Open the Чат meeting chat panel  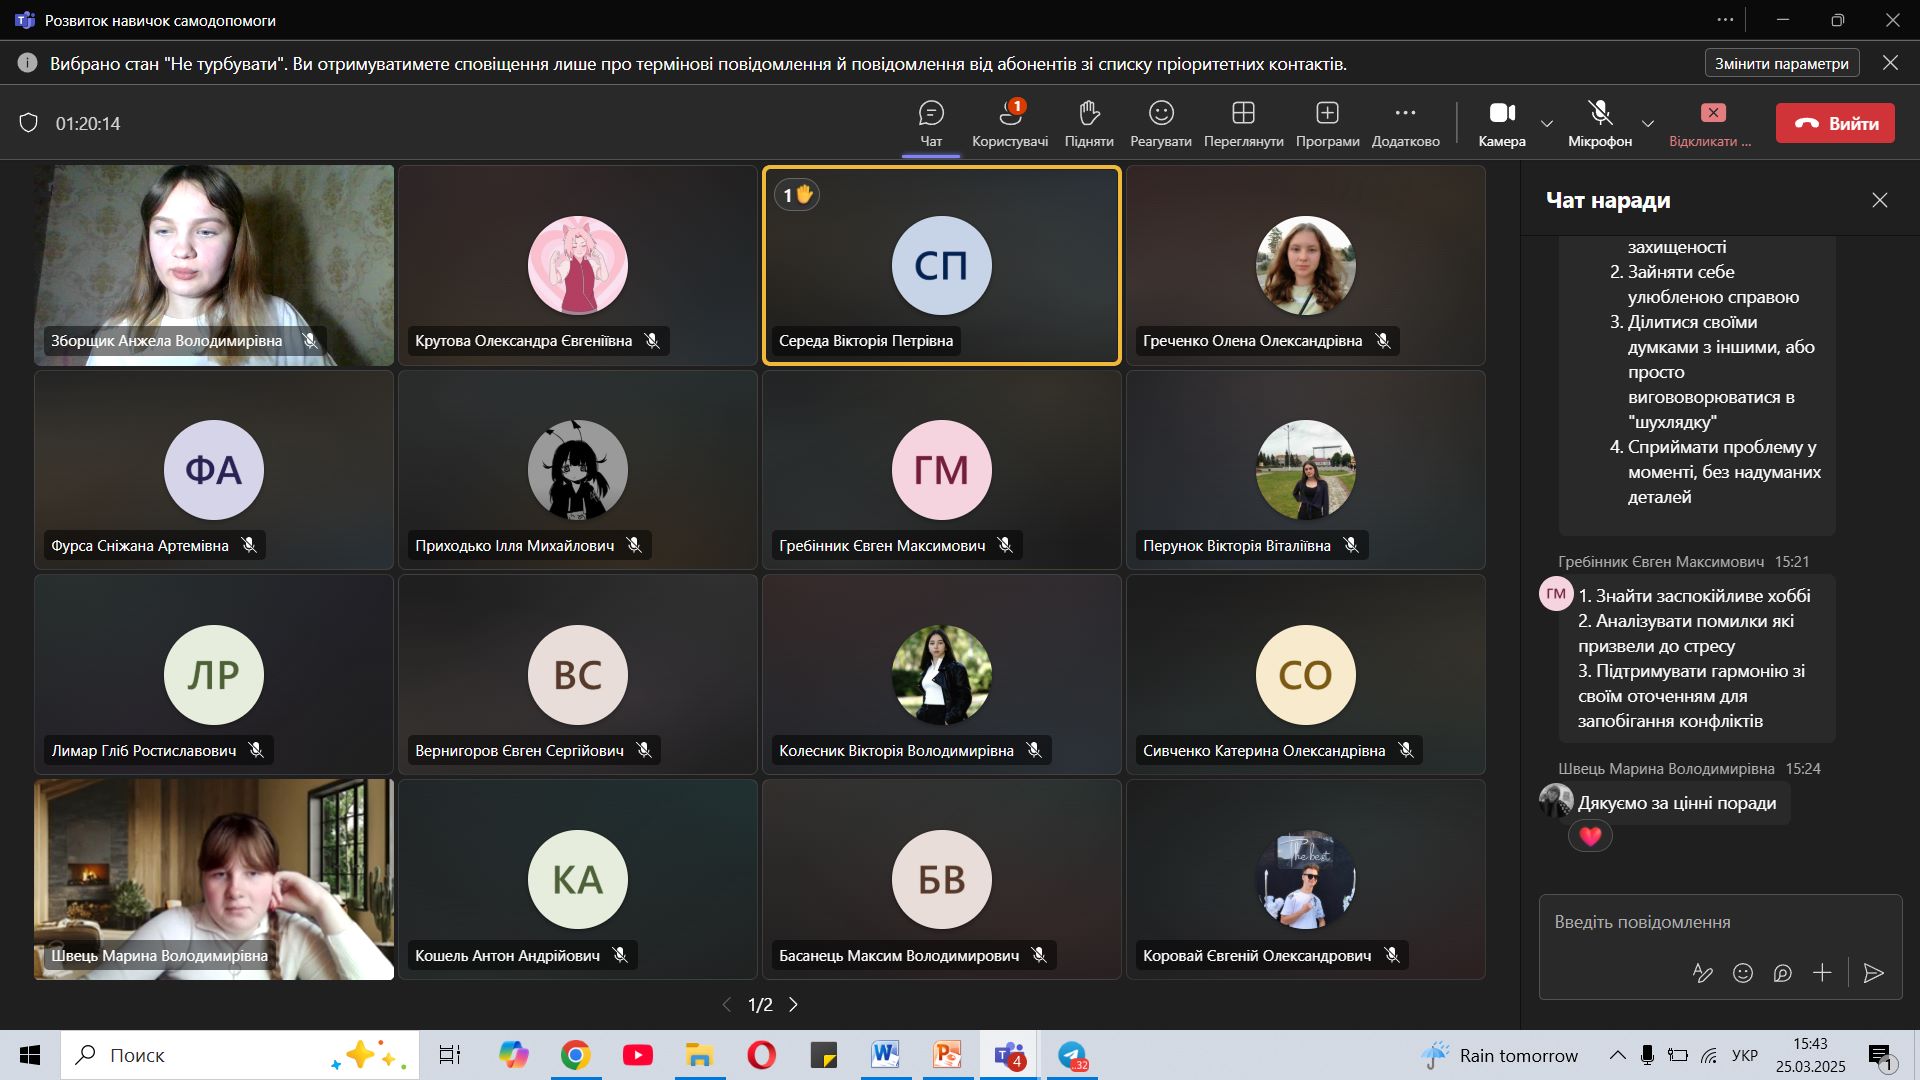tap(930, 123)
